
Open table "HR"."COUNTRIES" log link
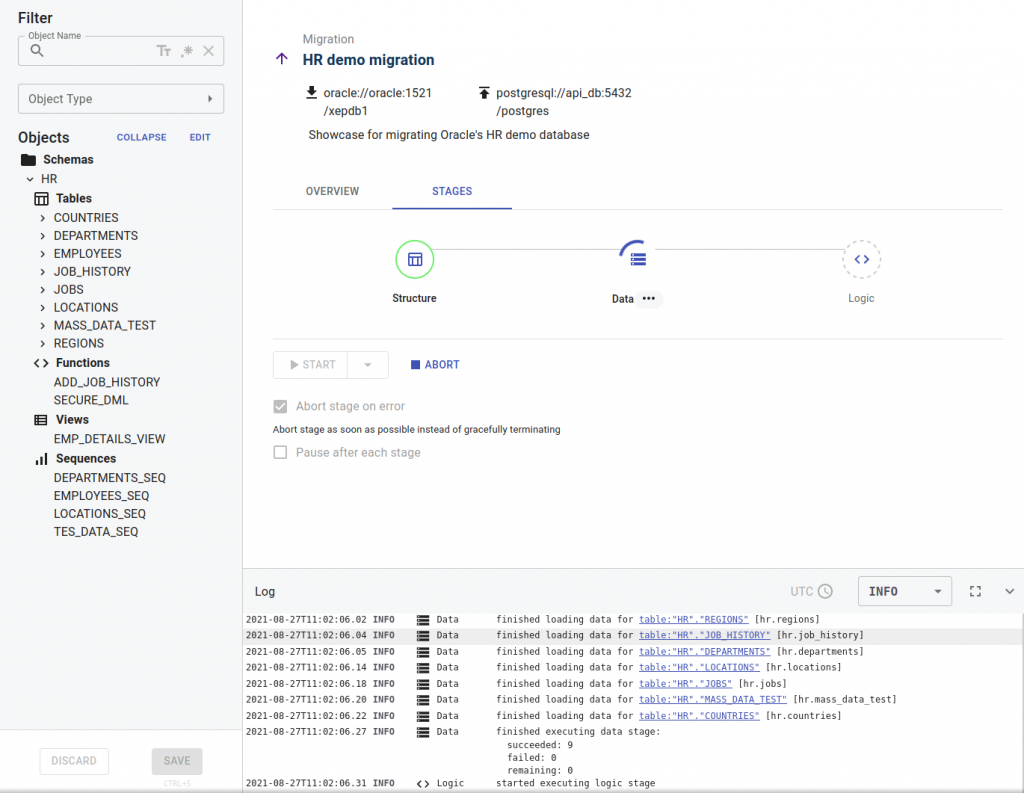(x=699, y=716)
